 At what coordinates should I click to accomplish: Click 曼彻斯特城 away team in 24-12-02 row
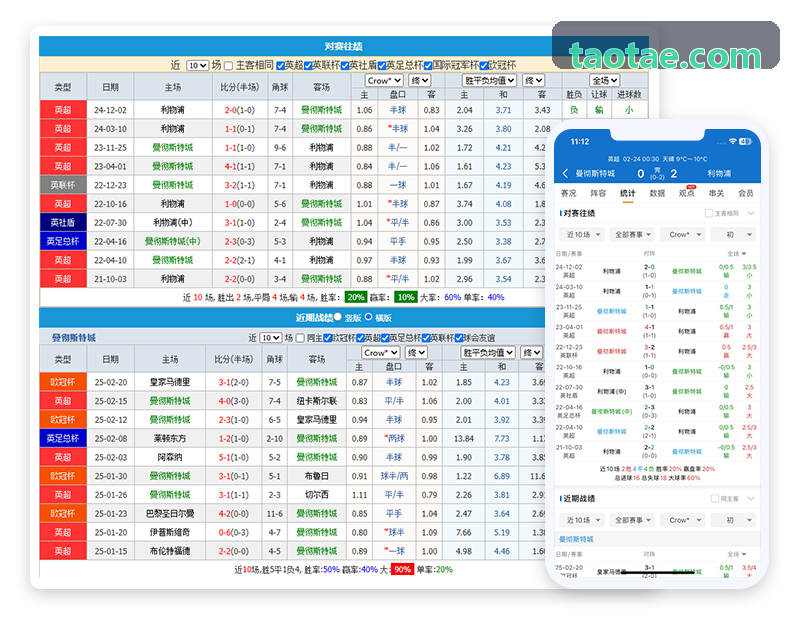pyautogui.click(x=321, y=110)
